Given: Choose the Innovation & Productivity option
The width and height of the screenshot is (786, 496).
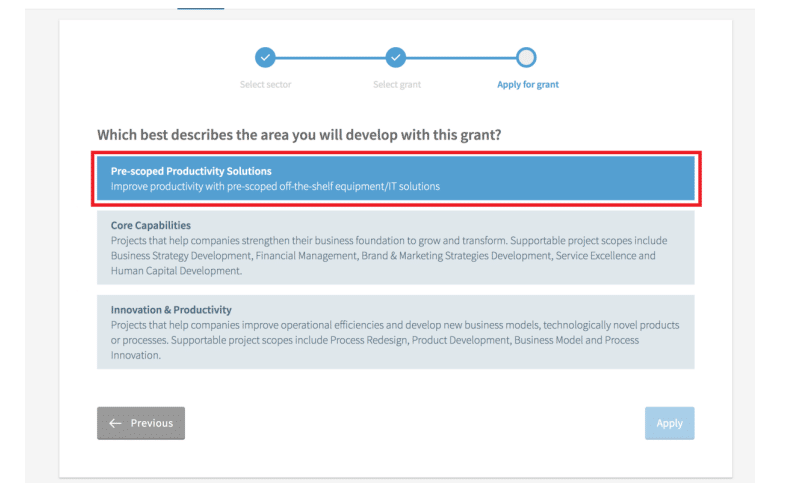Looking at the screenshot, I should point(396,332).
